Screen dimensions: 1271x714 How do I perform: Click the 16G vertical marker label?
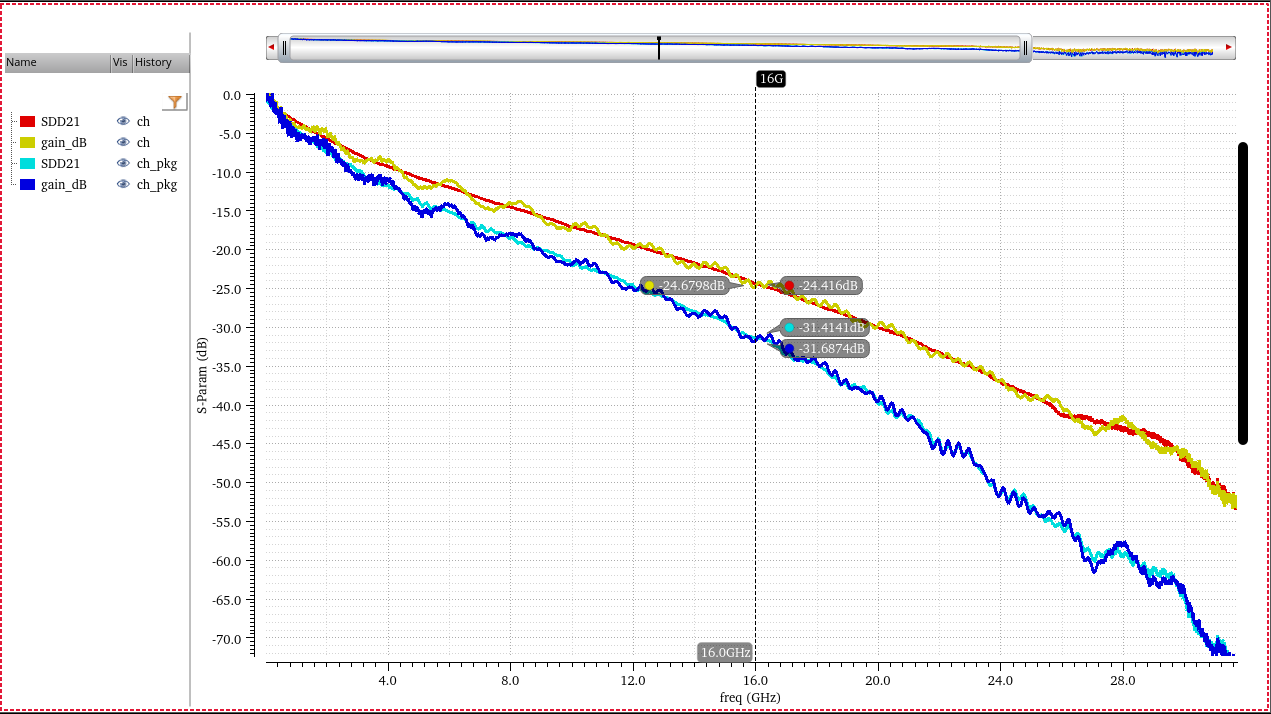770,78
